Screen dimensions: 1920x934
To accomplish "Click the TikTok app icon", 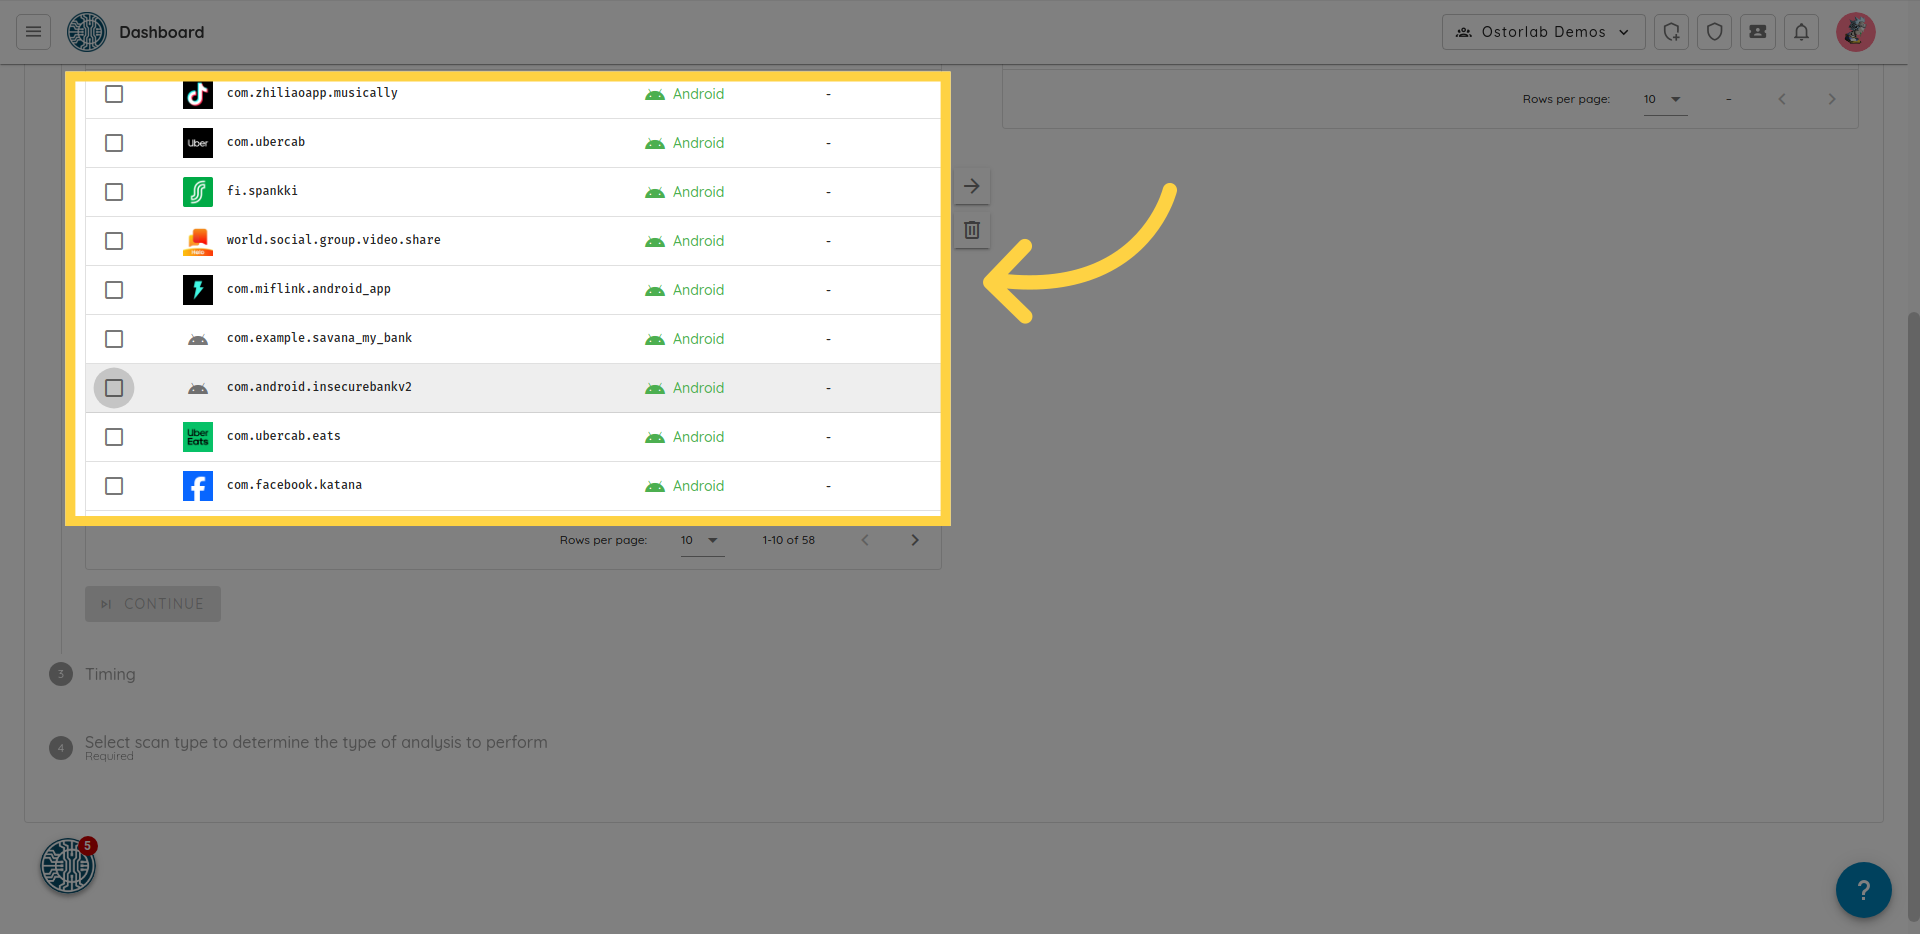I will coord(198,94).
